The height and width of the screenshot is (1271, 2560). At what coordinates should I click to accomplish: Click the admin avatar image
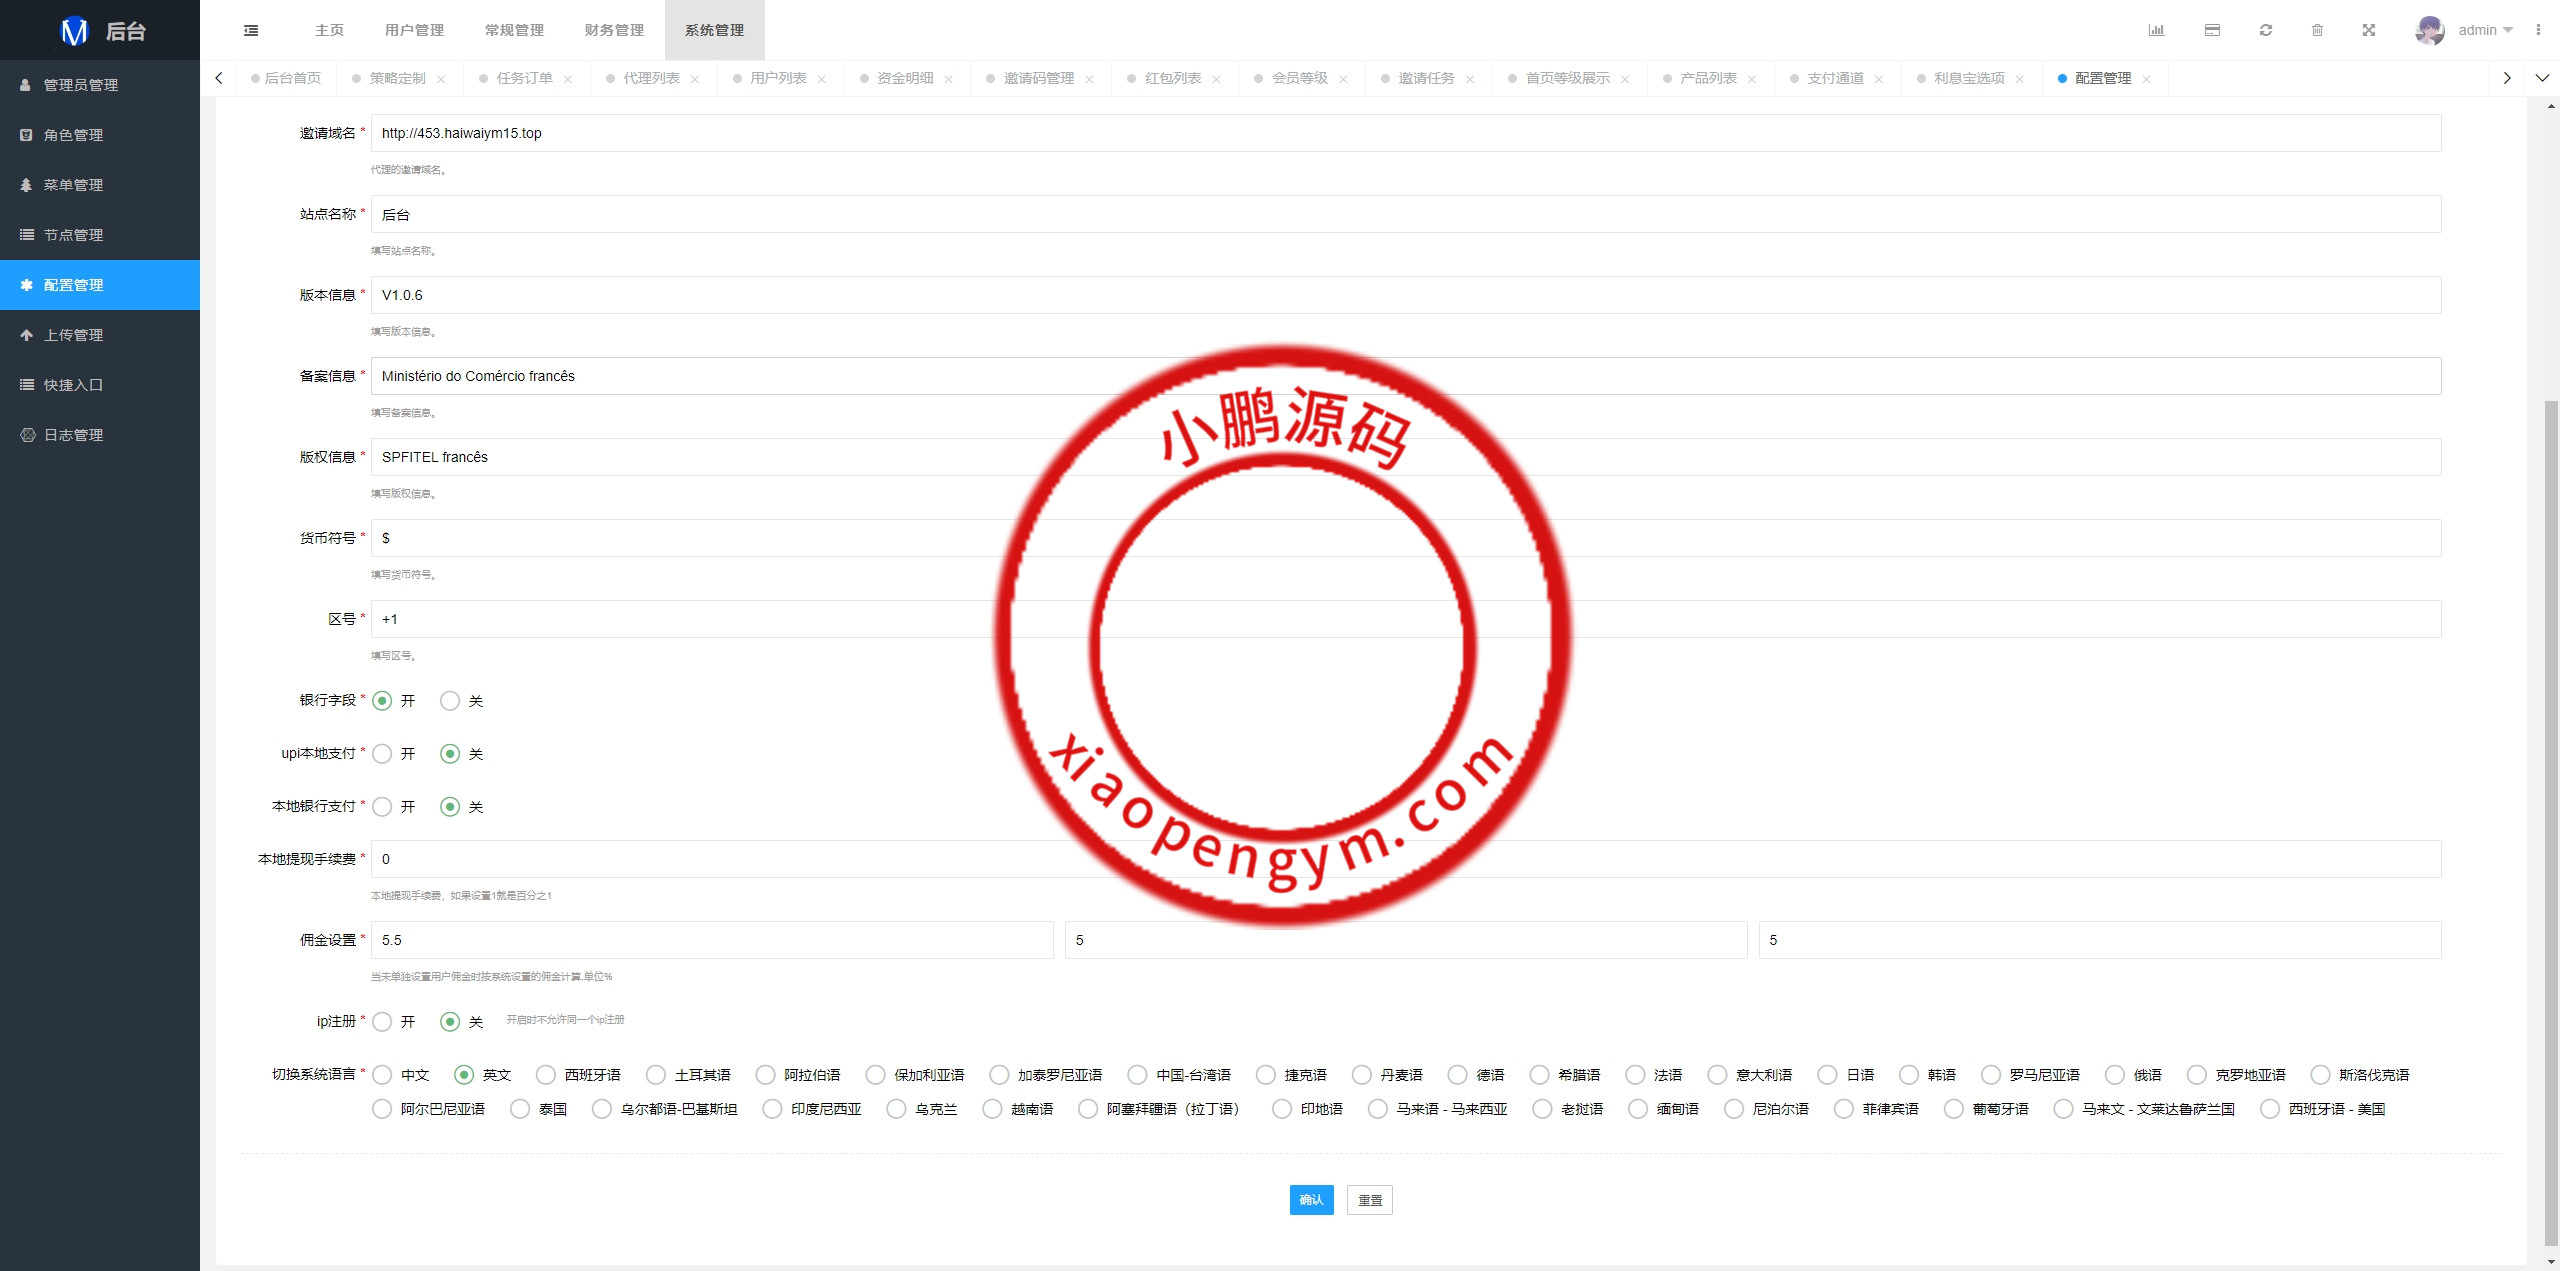click(x=2429, y=30)
